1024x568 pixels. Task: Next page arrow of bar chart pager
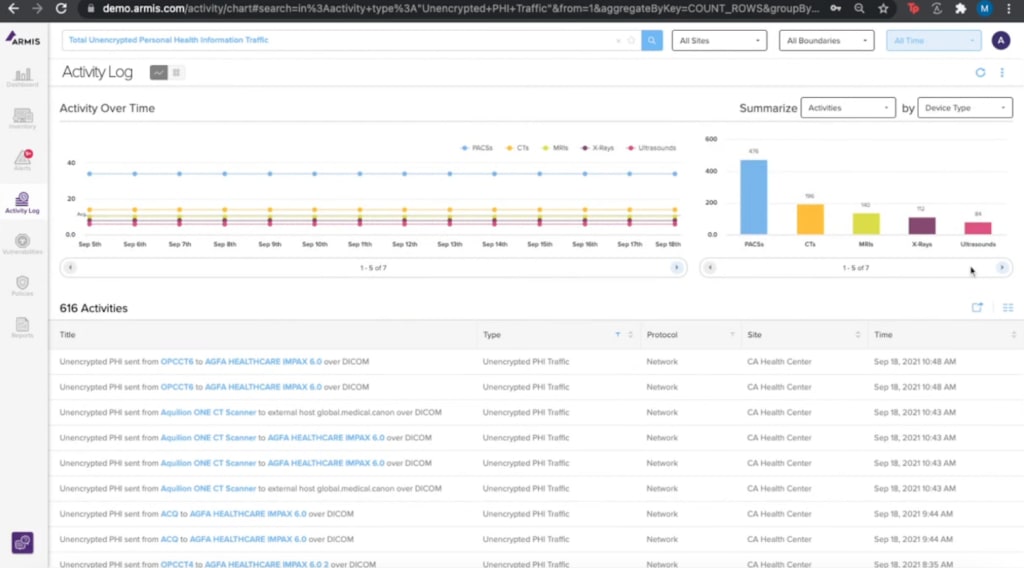click(1001, 268)
